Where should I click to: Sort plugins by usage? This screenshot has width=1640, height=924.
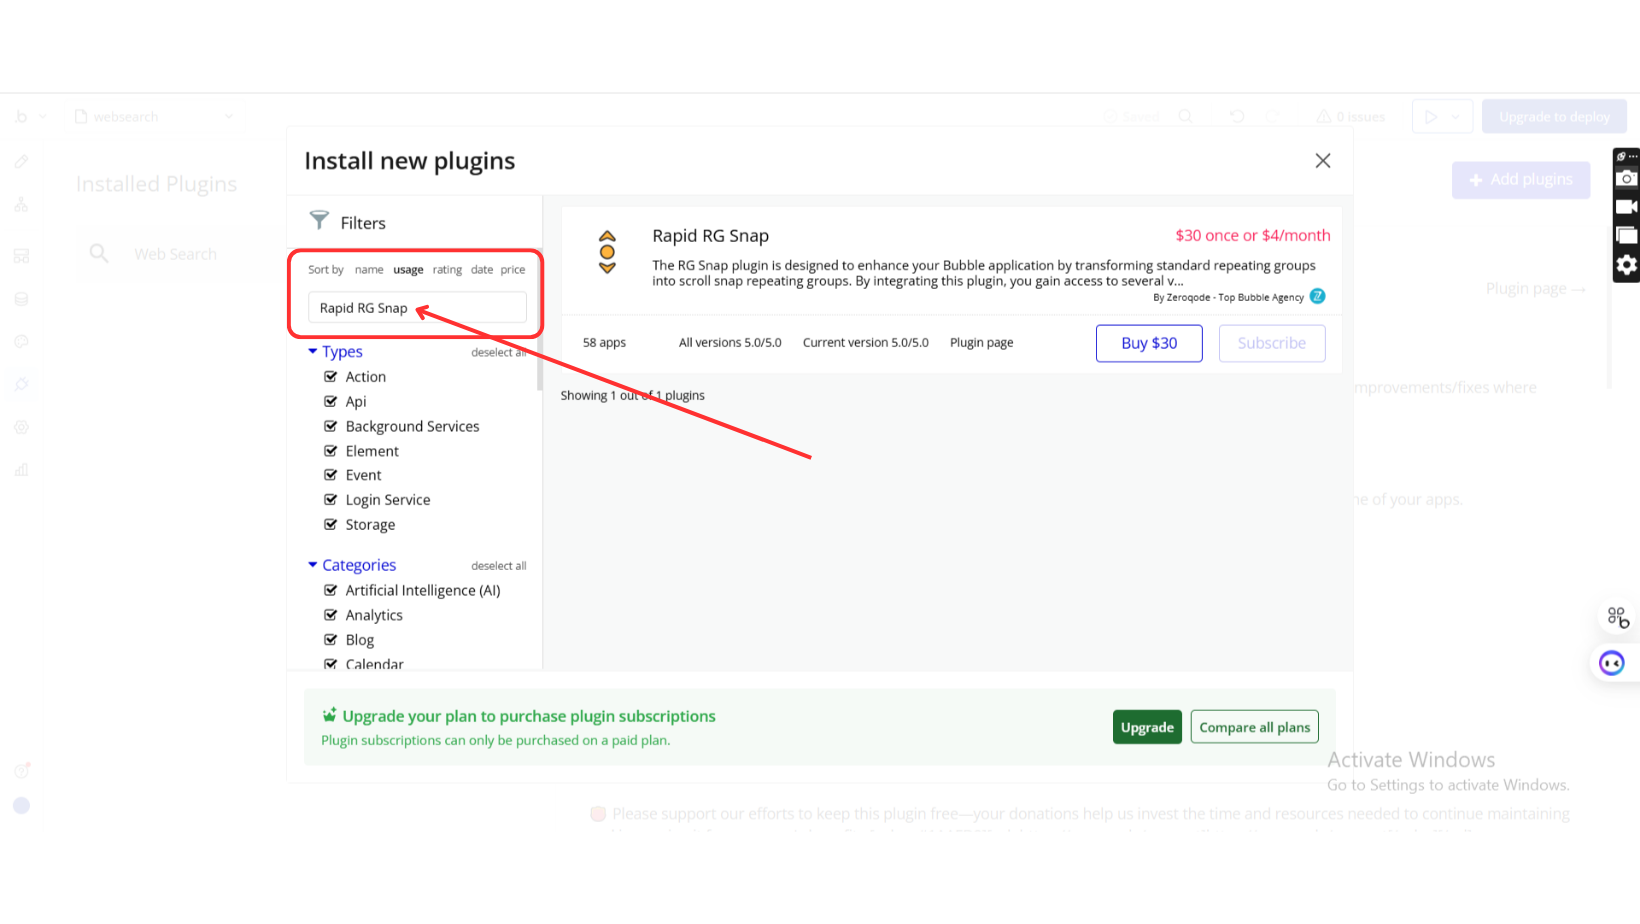tap(408, 269)
